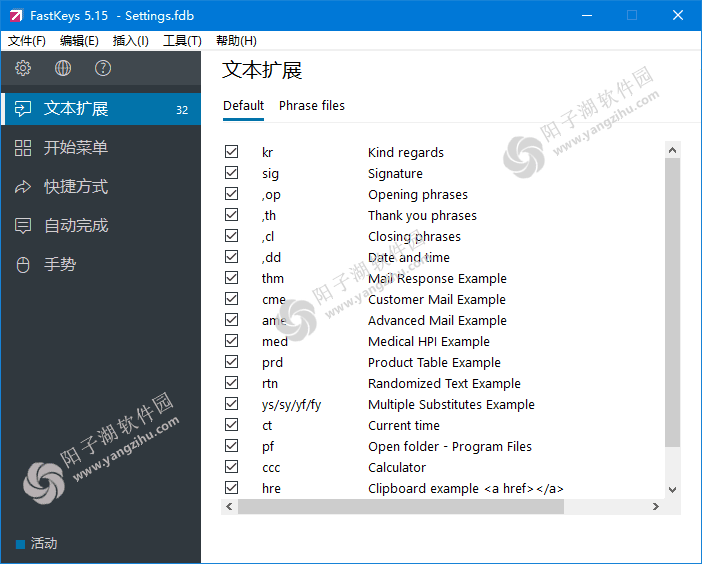Select the Multiple Substitutes Example row
The height and width of the screenshot is (564, 702).
pos(443,404)
